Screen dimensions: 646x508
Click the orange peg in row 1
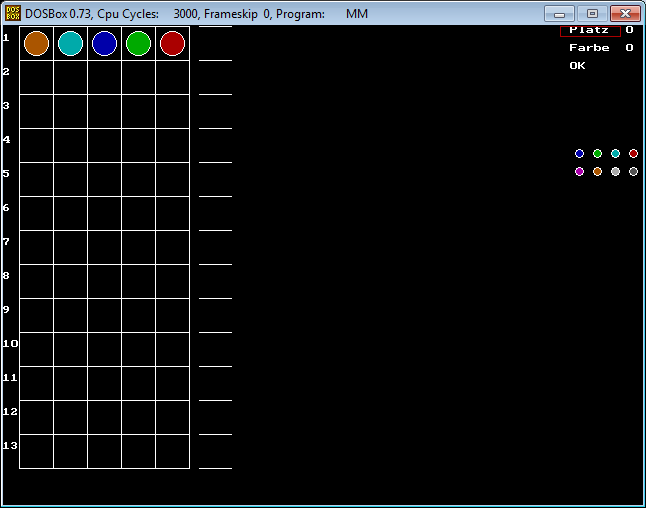pyautogui.click(x=36, y=43)
